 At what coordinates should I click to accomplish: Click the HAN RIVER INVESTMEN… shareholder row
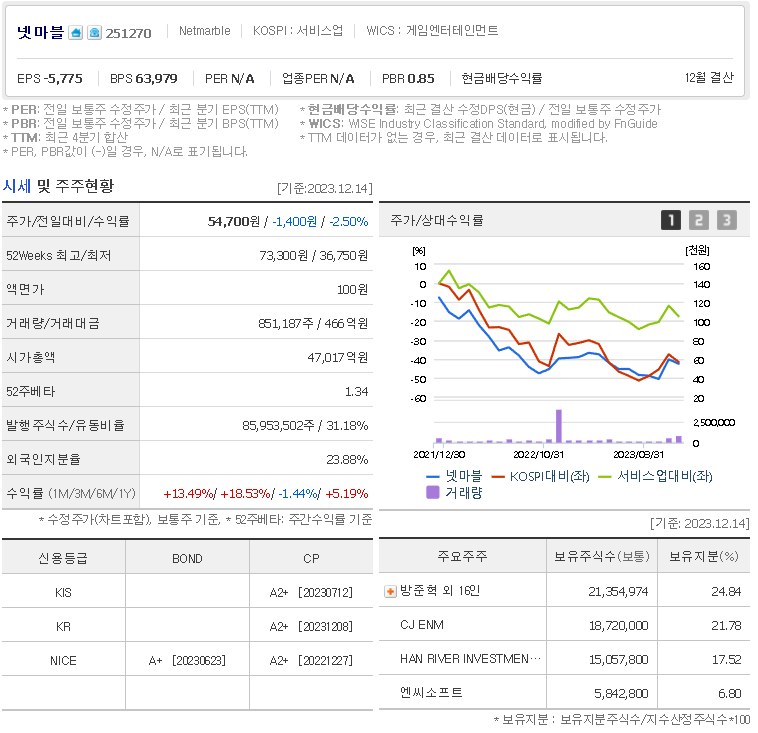click(564, 659)
